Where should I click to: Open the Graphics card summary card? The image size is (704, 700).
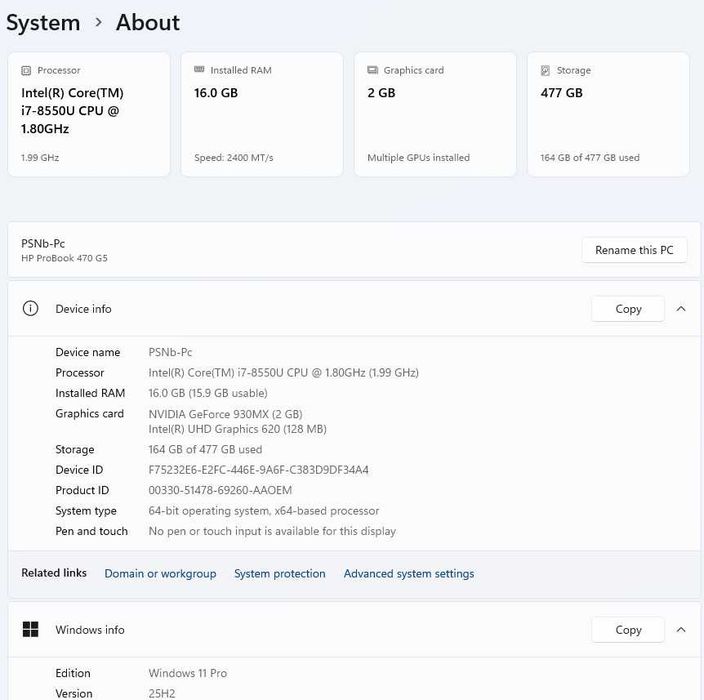coord(435,114)
